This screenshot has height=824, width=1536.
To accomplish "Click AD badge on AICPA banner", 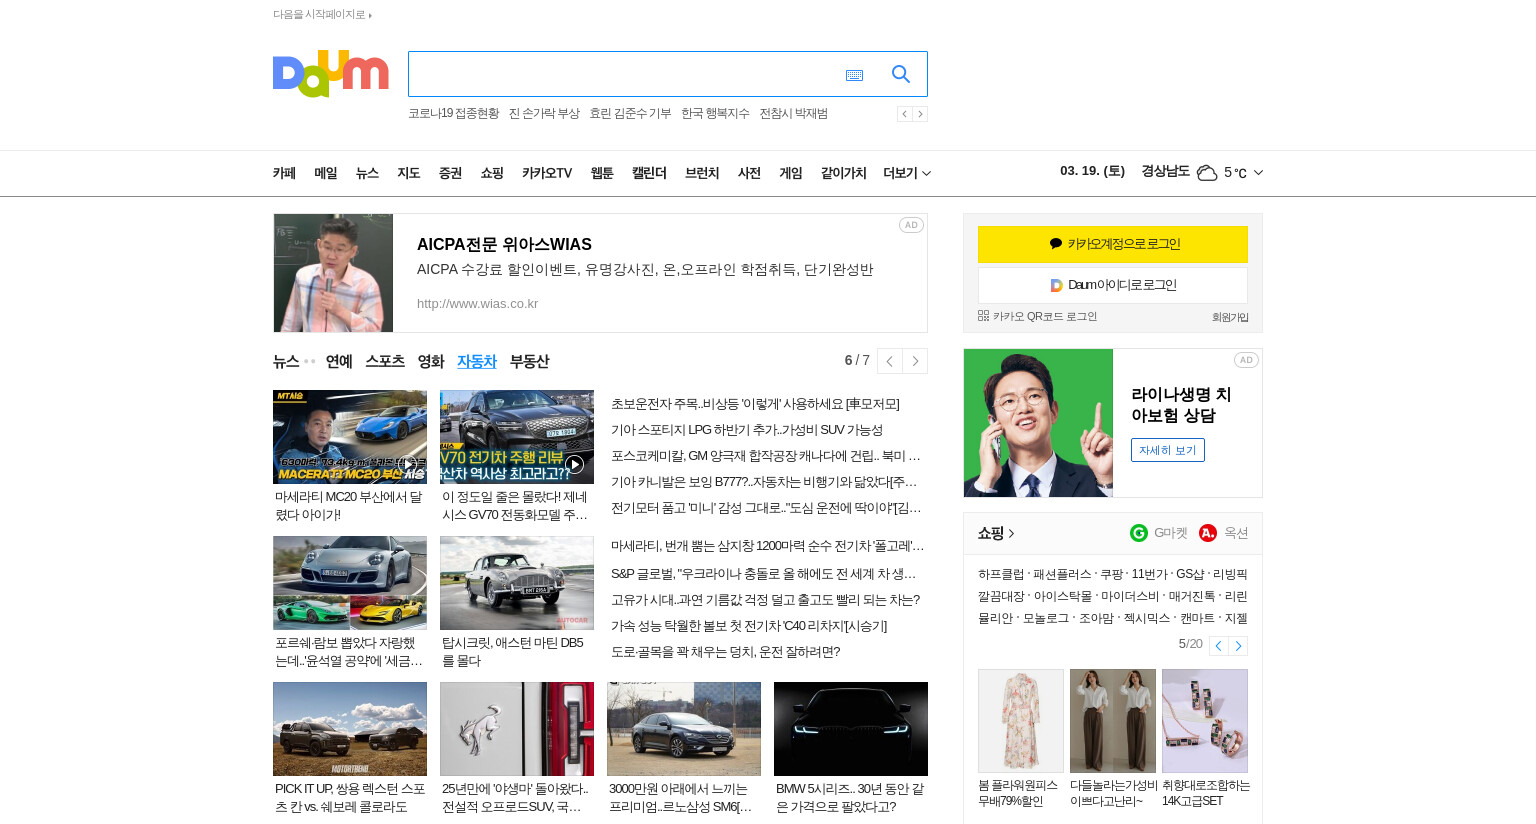I will 911,225.
